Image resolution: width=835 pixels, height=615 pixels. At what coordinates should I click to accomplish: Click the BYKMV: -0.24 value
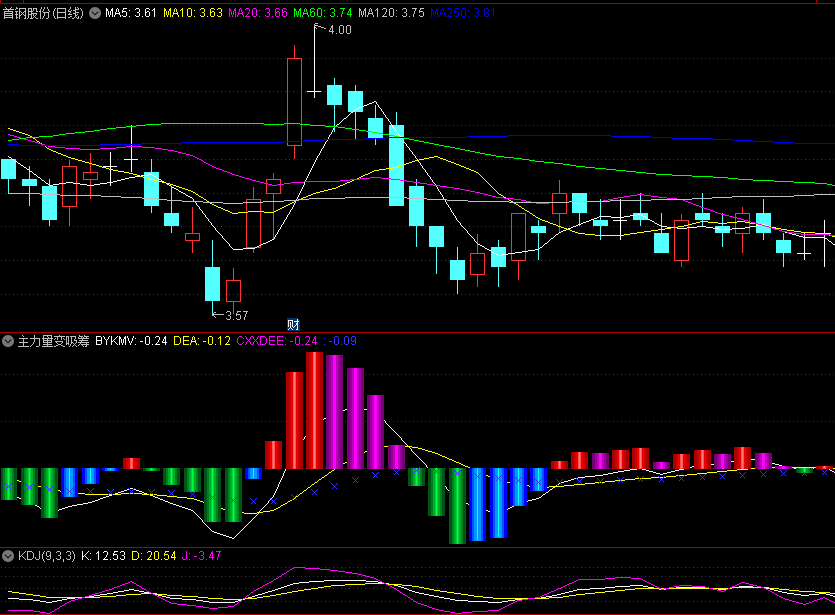(x=132, y=341)
